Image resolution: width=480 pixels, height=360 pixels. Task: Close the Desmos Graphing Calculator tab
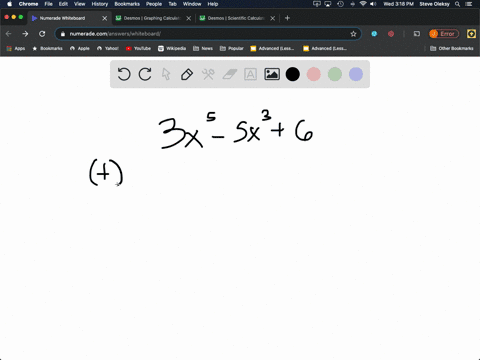(x=189, y=18)
